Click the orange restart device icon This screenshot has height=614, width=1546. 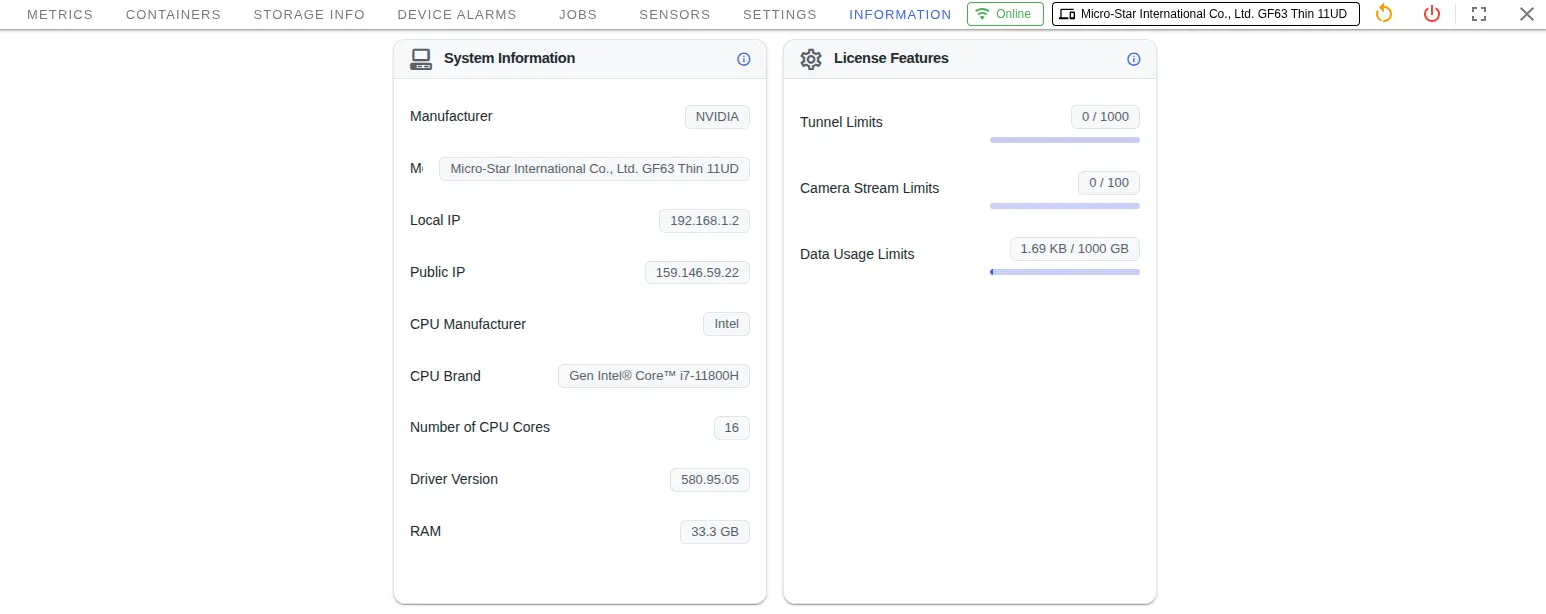click(x=1384, y=14)
